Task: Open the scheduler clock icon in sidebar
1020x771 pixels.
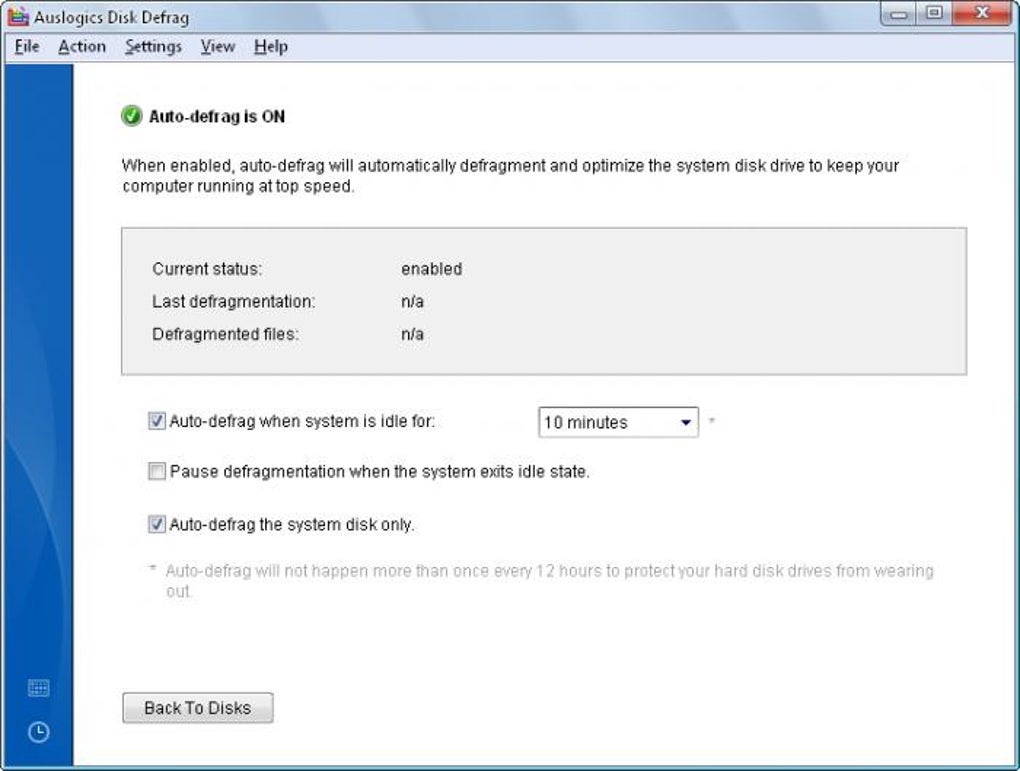Action: pos(38,732)
